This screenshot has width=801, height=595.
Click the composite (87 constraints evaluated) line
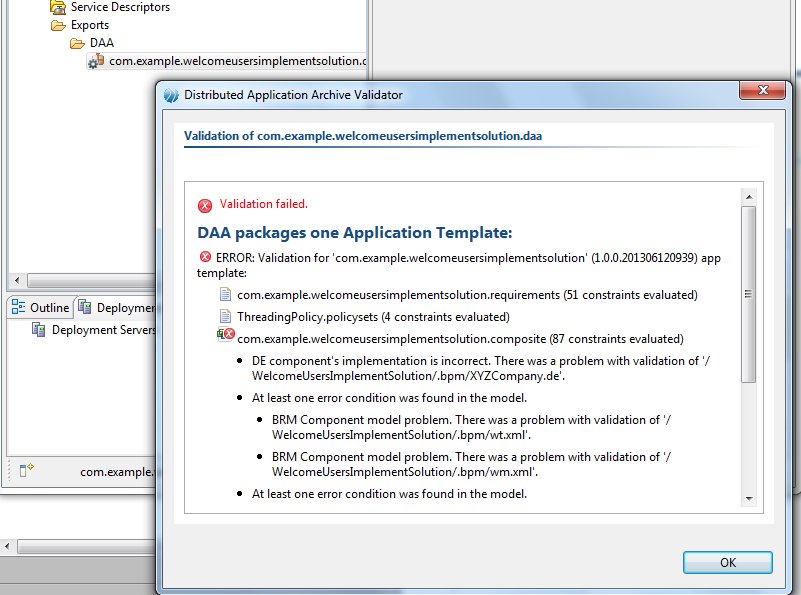point(460,339)
